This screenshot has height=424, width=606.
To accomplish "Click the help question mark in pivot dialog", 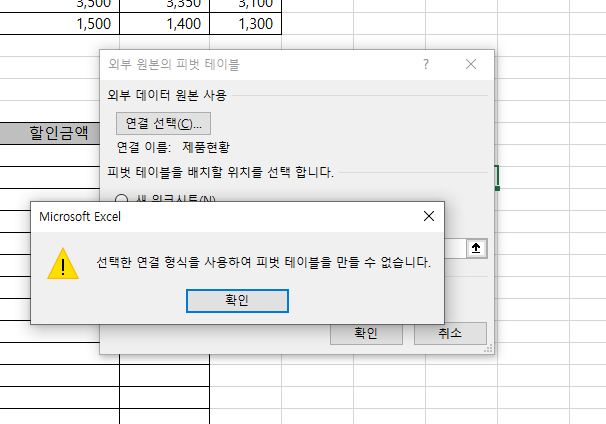I will pyautogui.click(x=426, y=64).
